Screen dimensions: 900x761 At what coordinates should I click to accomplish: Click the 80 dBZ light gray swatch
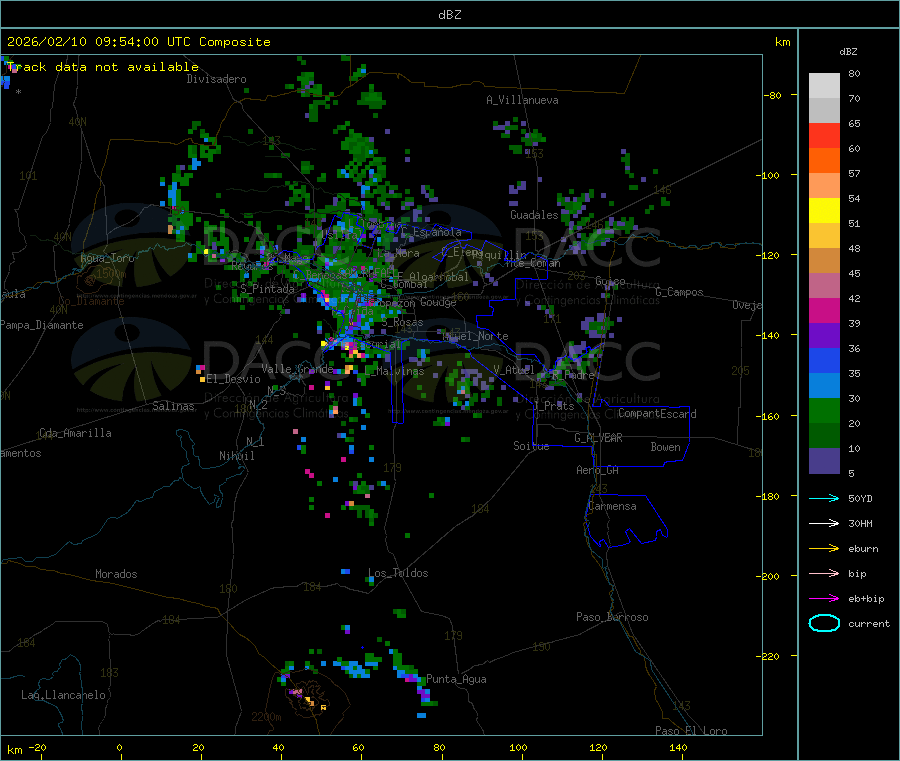pos(824,85)
